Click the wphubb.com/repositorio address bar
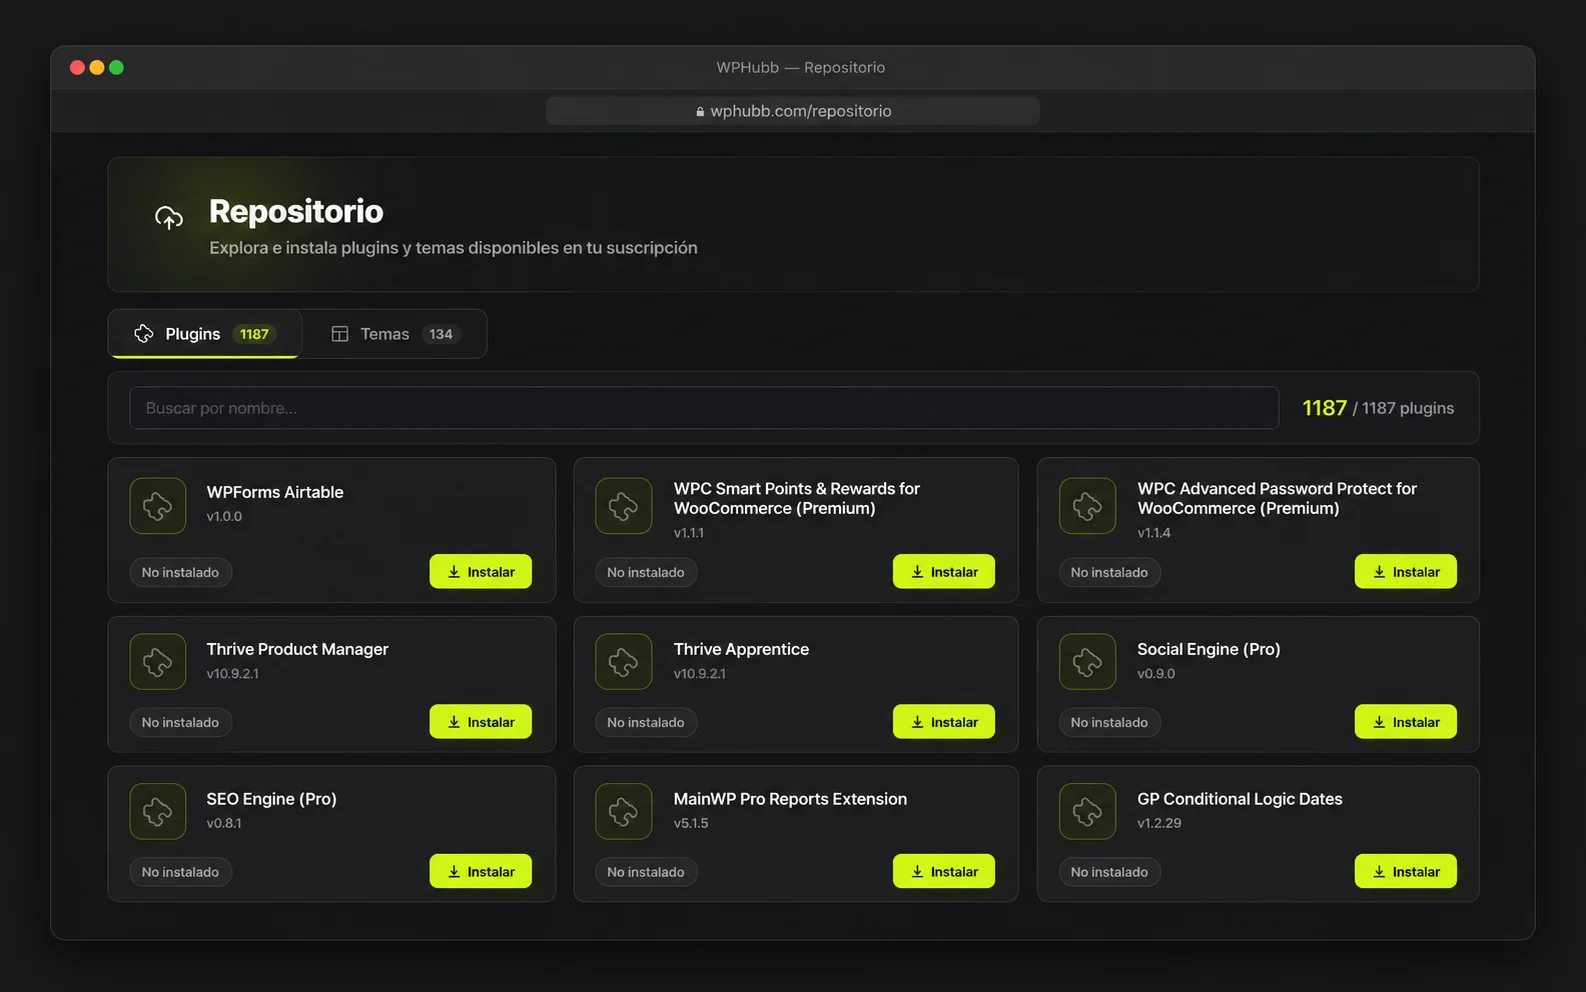The image size is (1586, 992). click(x=793, y=111)
